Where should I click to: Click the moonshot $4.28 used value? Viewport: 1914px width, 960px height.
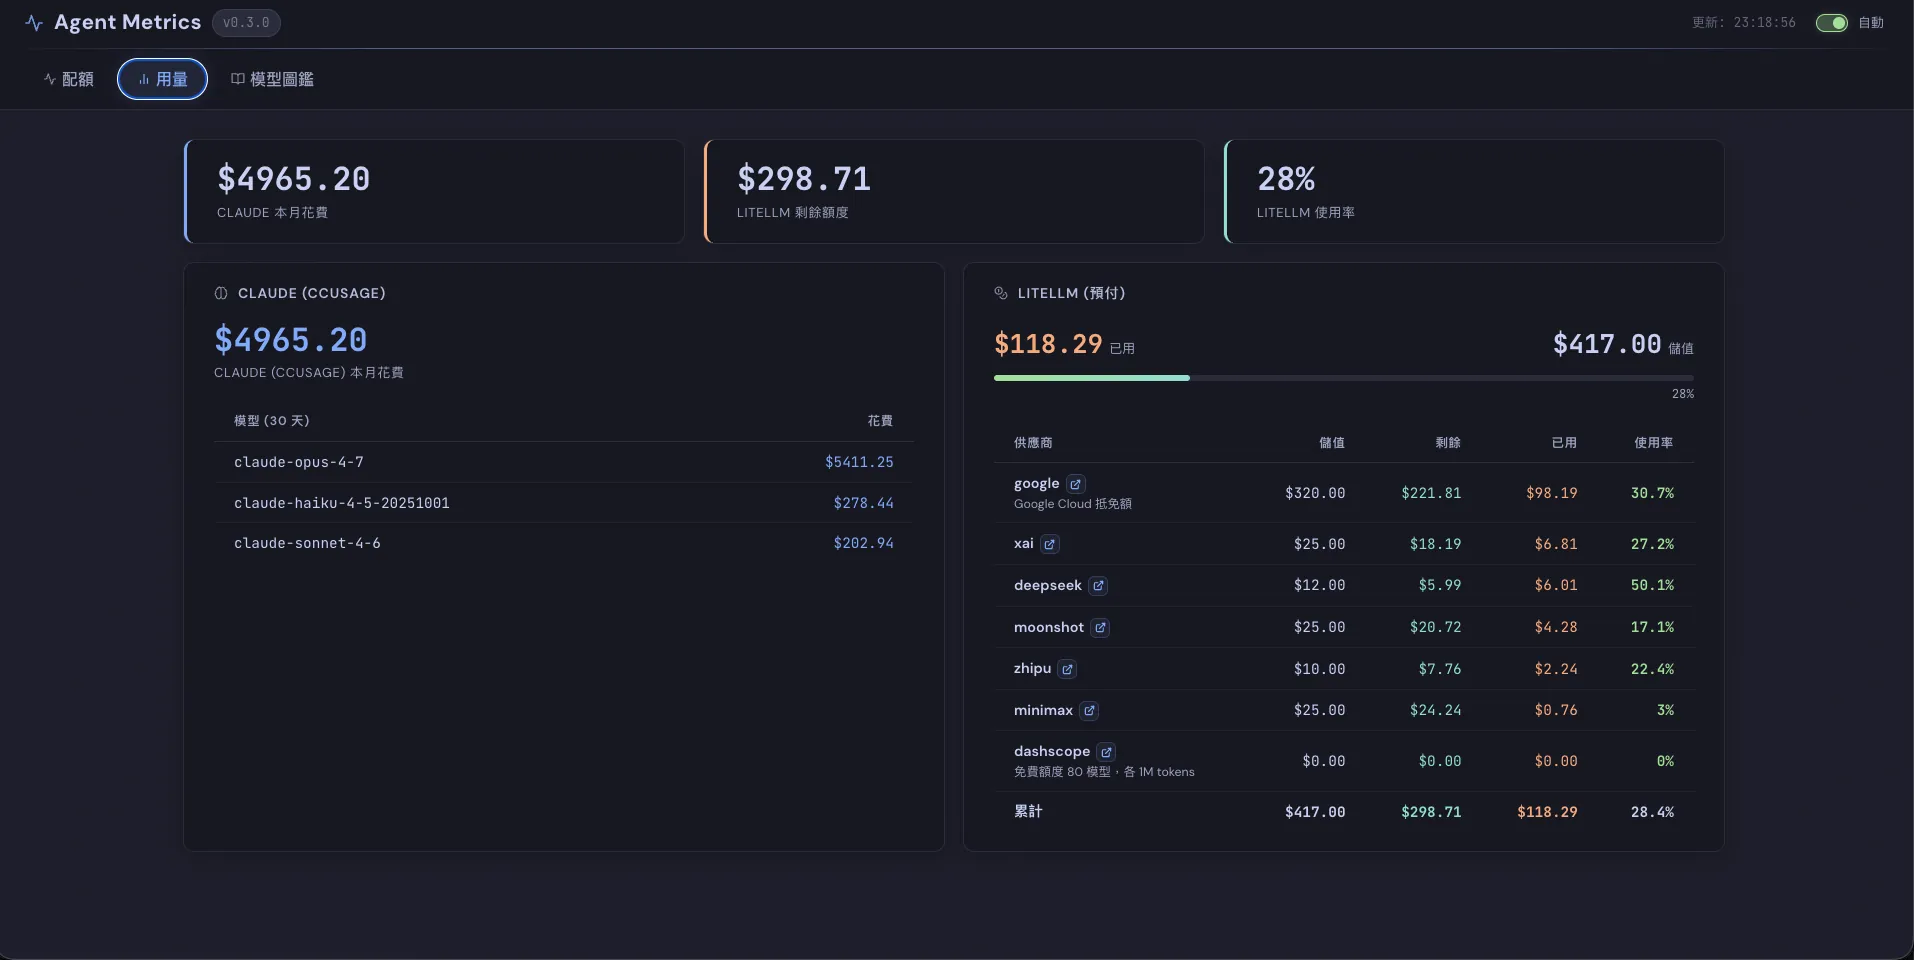[x=1556, y=627]
